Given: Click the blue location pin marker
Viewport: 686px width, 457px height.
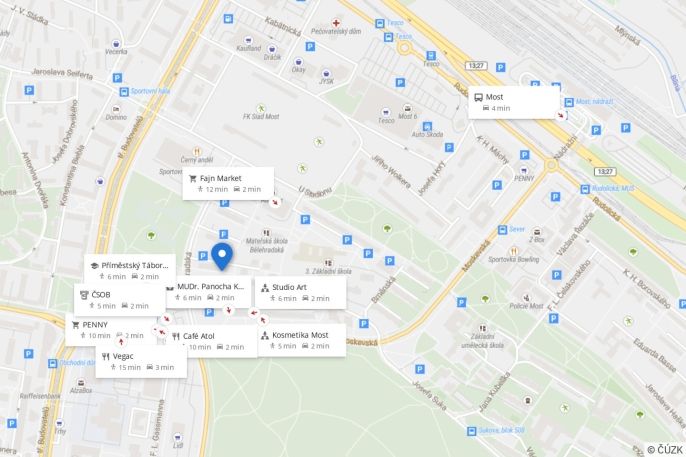Looking at the screenshot, I should 222,257.
